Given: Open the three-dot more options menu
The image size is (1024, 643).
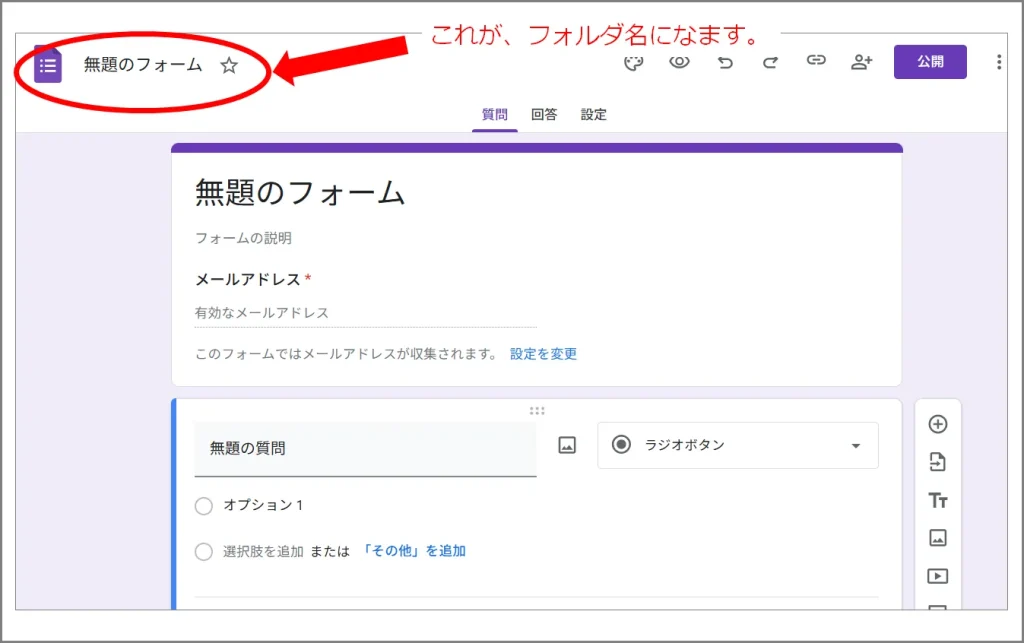Looking at the screenshot, I should [x=998, y=62].
